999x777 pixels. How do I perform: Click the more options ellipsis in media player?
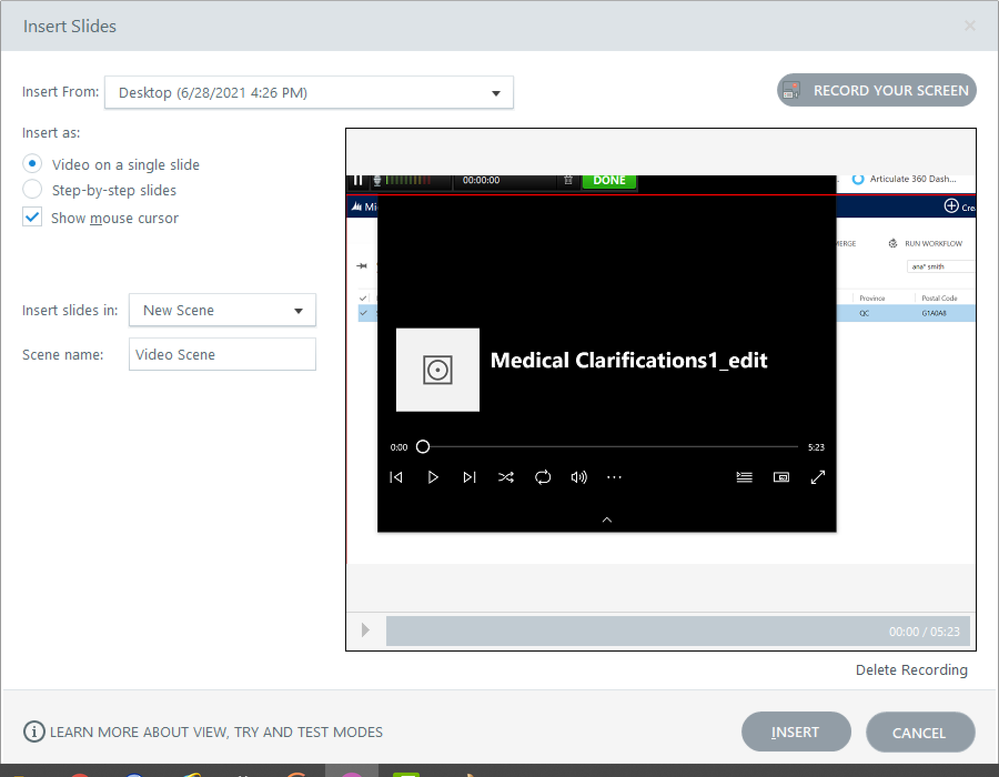614,477
